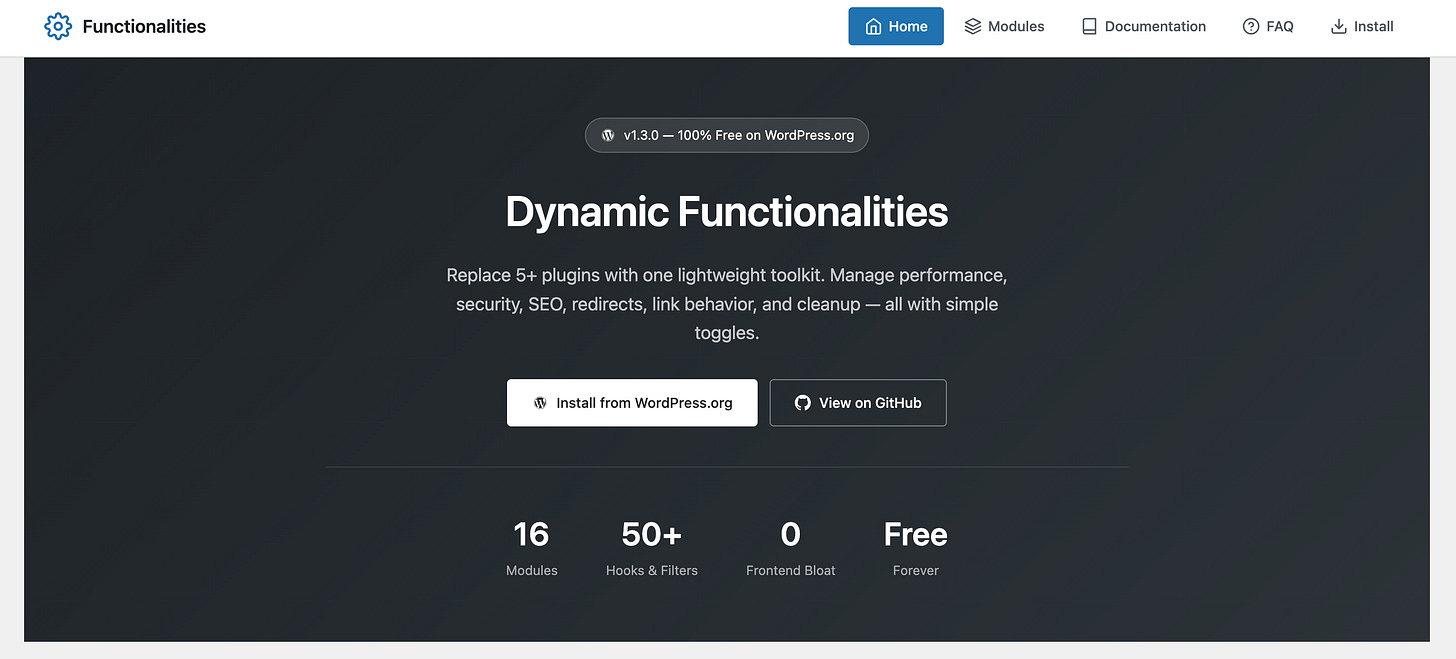This screenshot has height=659, width=1456.
Task: Click the gear logo icon beside Functionalities
Action: tap(59, 26)
